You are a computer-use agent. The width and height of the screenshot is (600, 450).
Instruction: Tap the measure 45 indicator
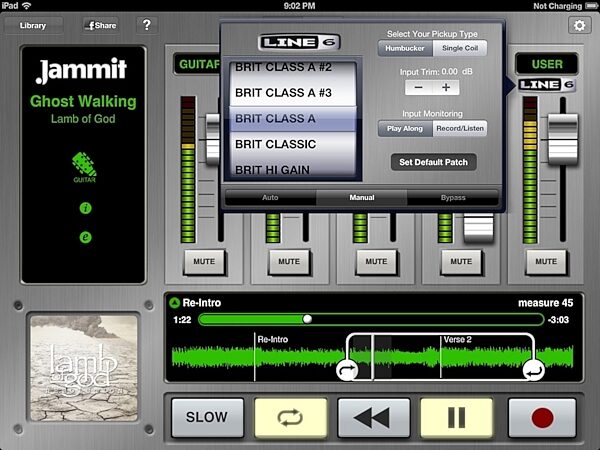tap(545, 303)
